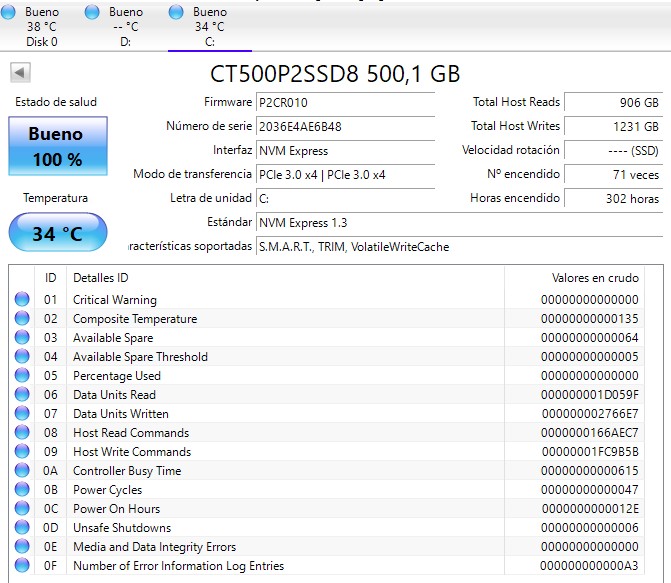Click the status icon of Available Spare row 03
The image size is (671, 583).
(22, 337)
